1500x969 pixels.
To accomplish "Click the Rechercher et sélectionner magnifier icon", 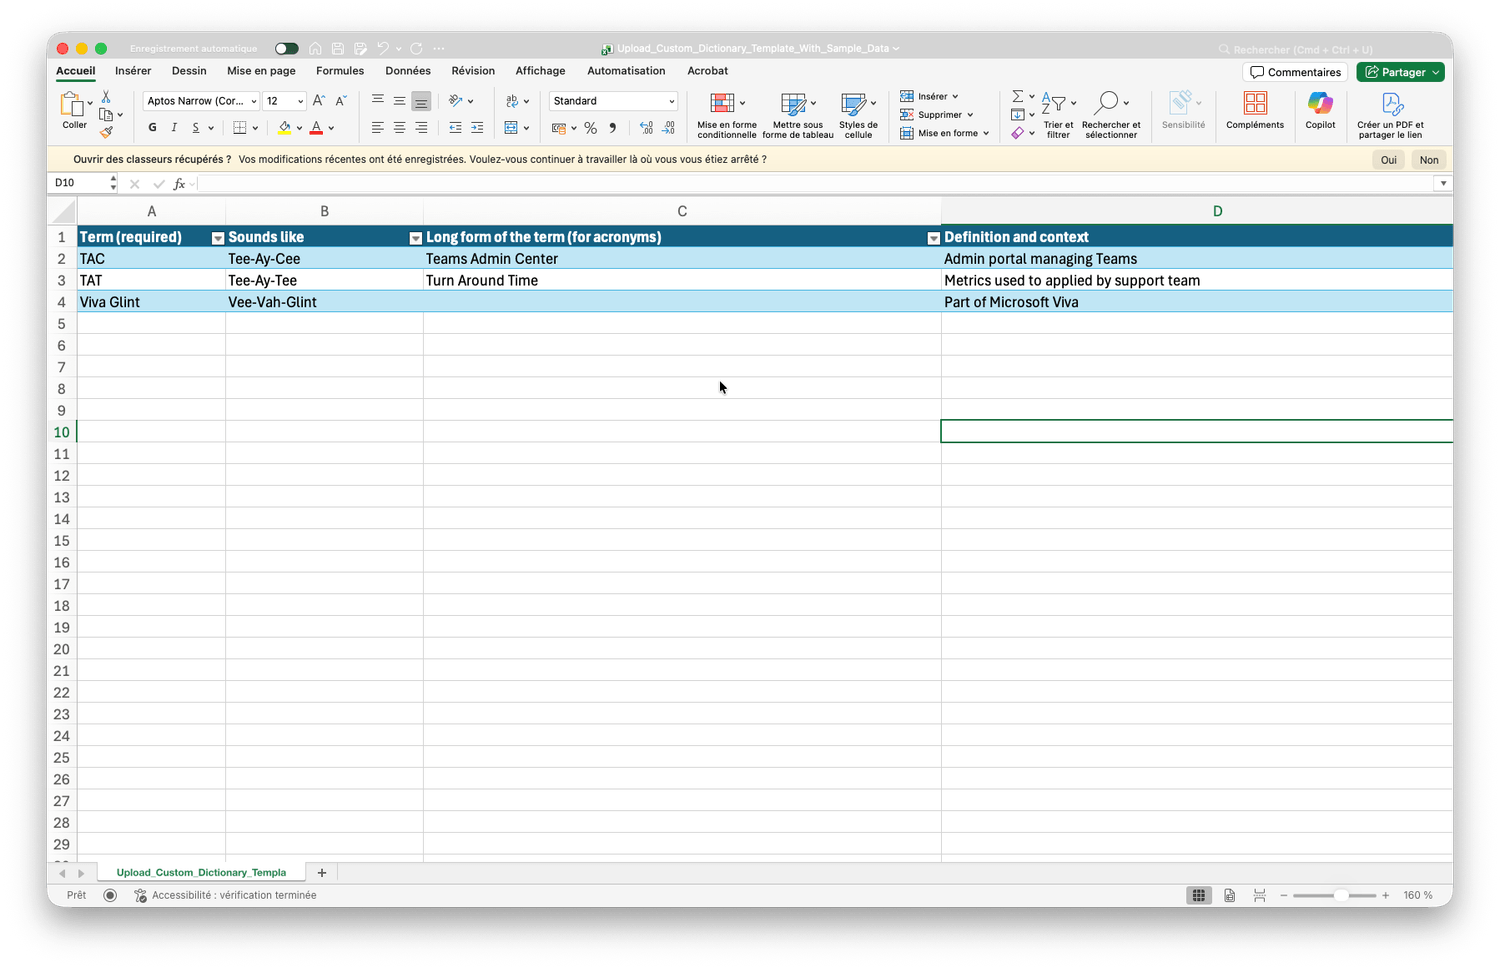I will pos(1106,103).
